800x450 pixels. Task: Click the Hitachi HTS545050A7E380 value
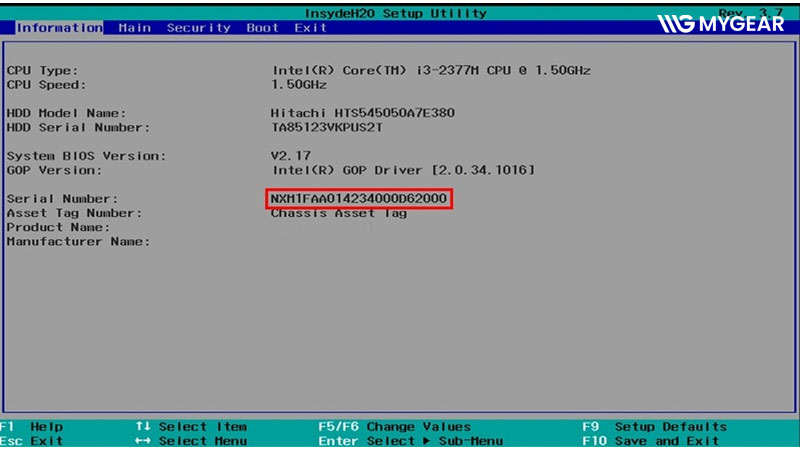363,113
